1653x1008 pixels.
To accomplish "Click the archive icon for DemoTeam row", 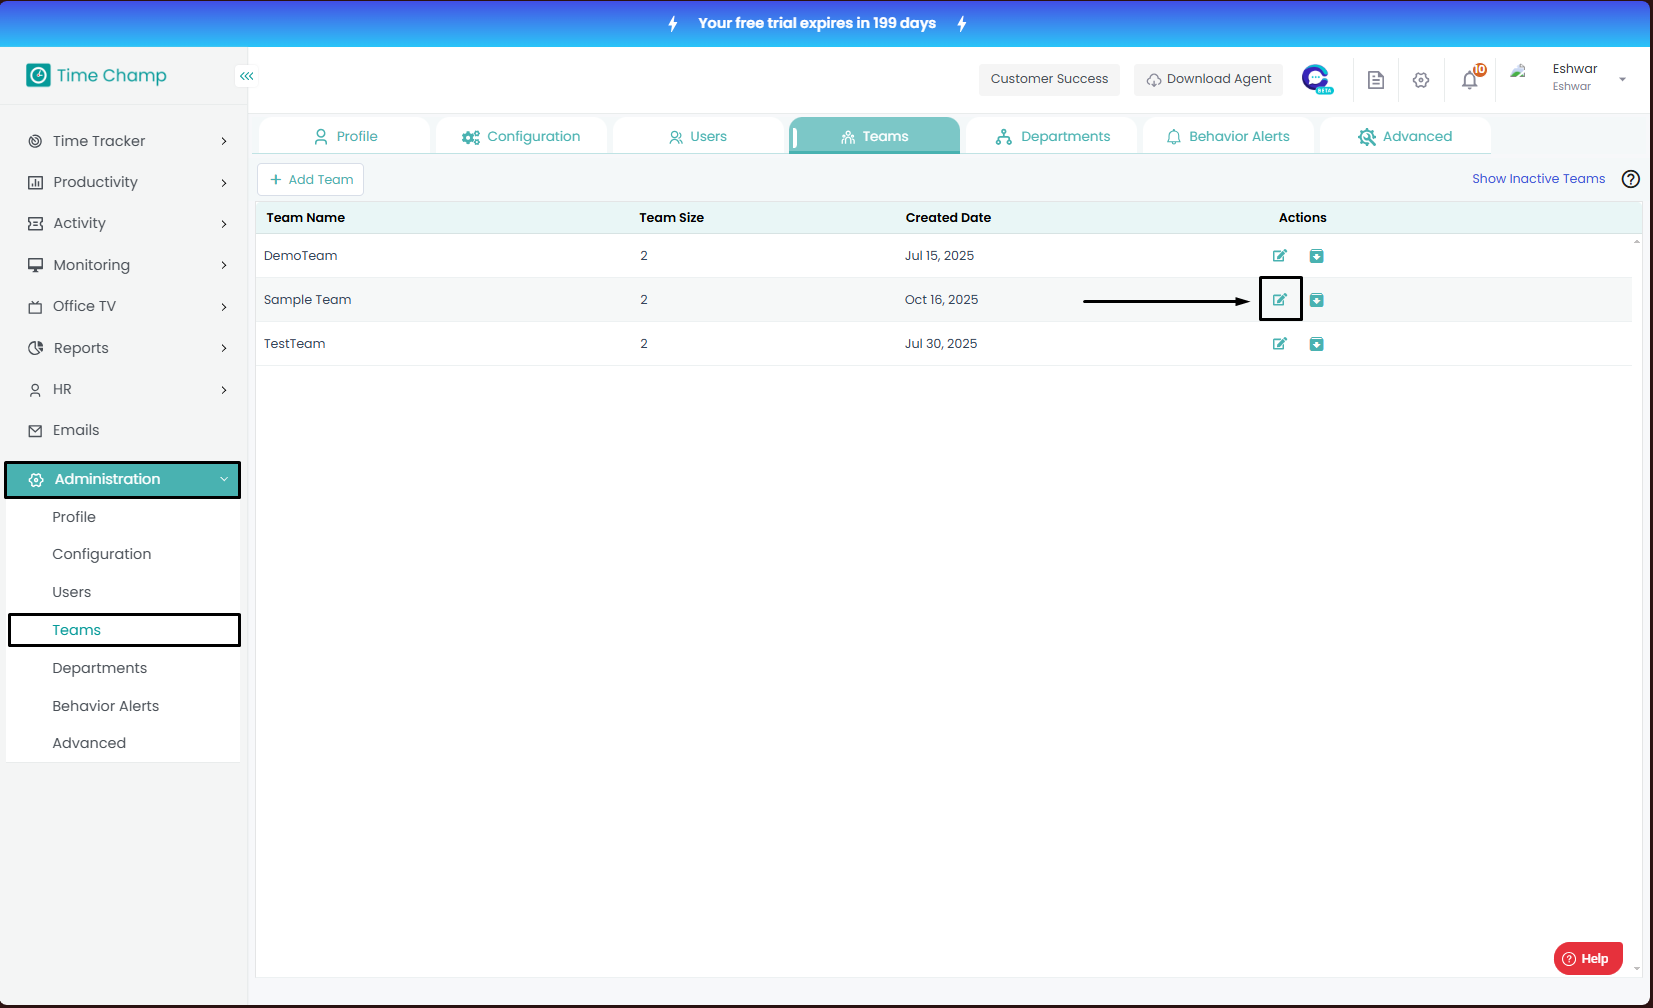I will pos(1316,256).
